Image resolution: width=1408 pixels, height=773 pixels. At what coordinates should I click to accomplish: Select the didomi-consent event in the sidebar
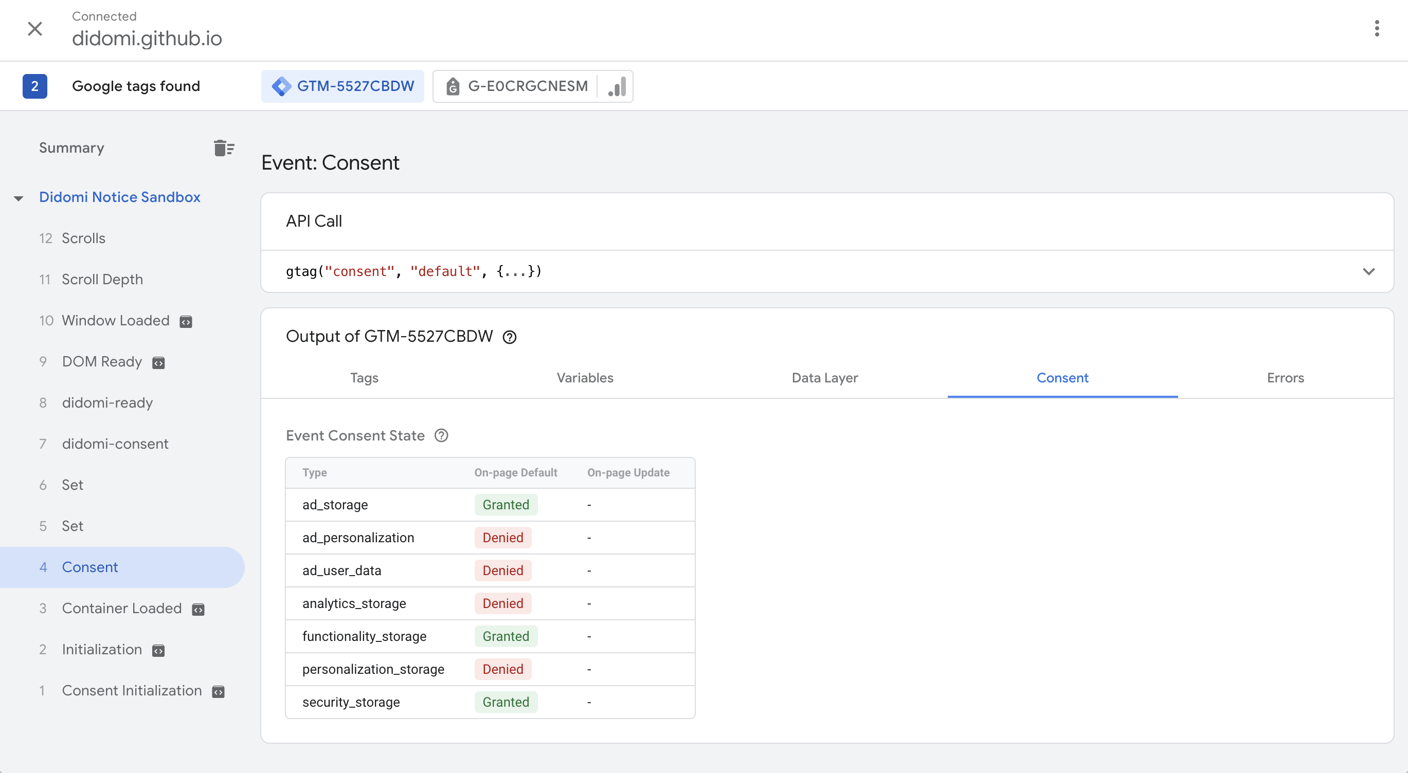click(113, 443)
